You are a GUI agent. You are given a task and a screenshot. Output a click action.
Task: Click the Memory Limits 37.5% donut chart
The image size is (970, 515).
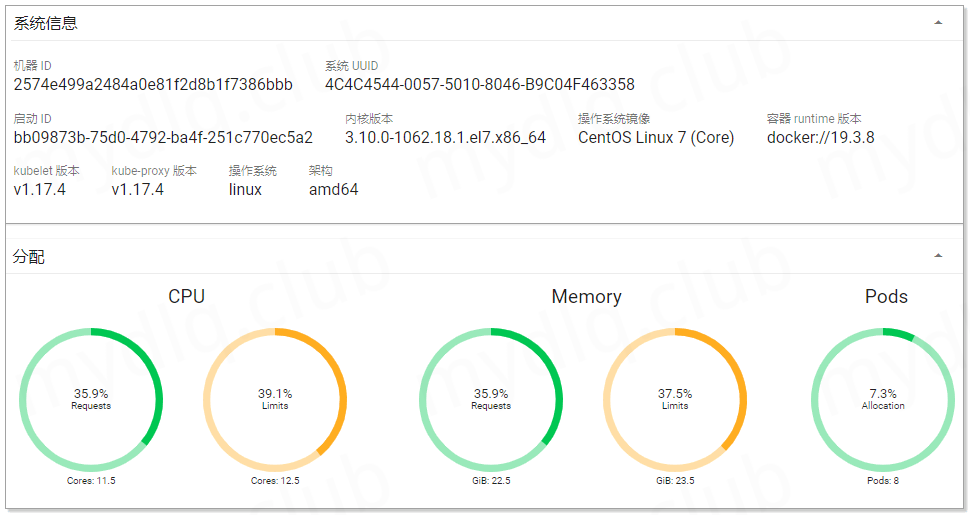click(x=675, y=399)
